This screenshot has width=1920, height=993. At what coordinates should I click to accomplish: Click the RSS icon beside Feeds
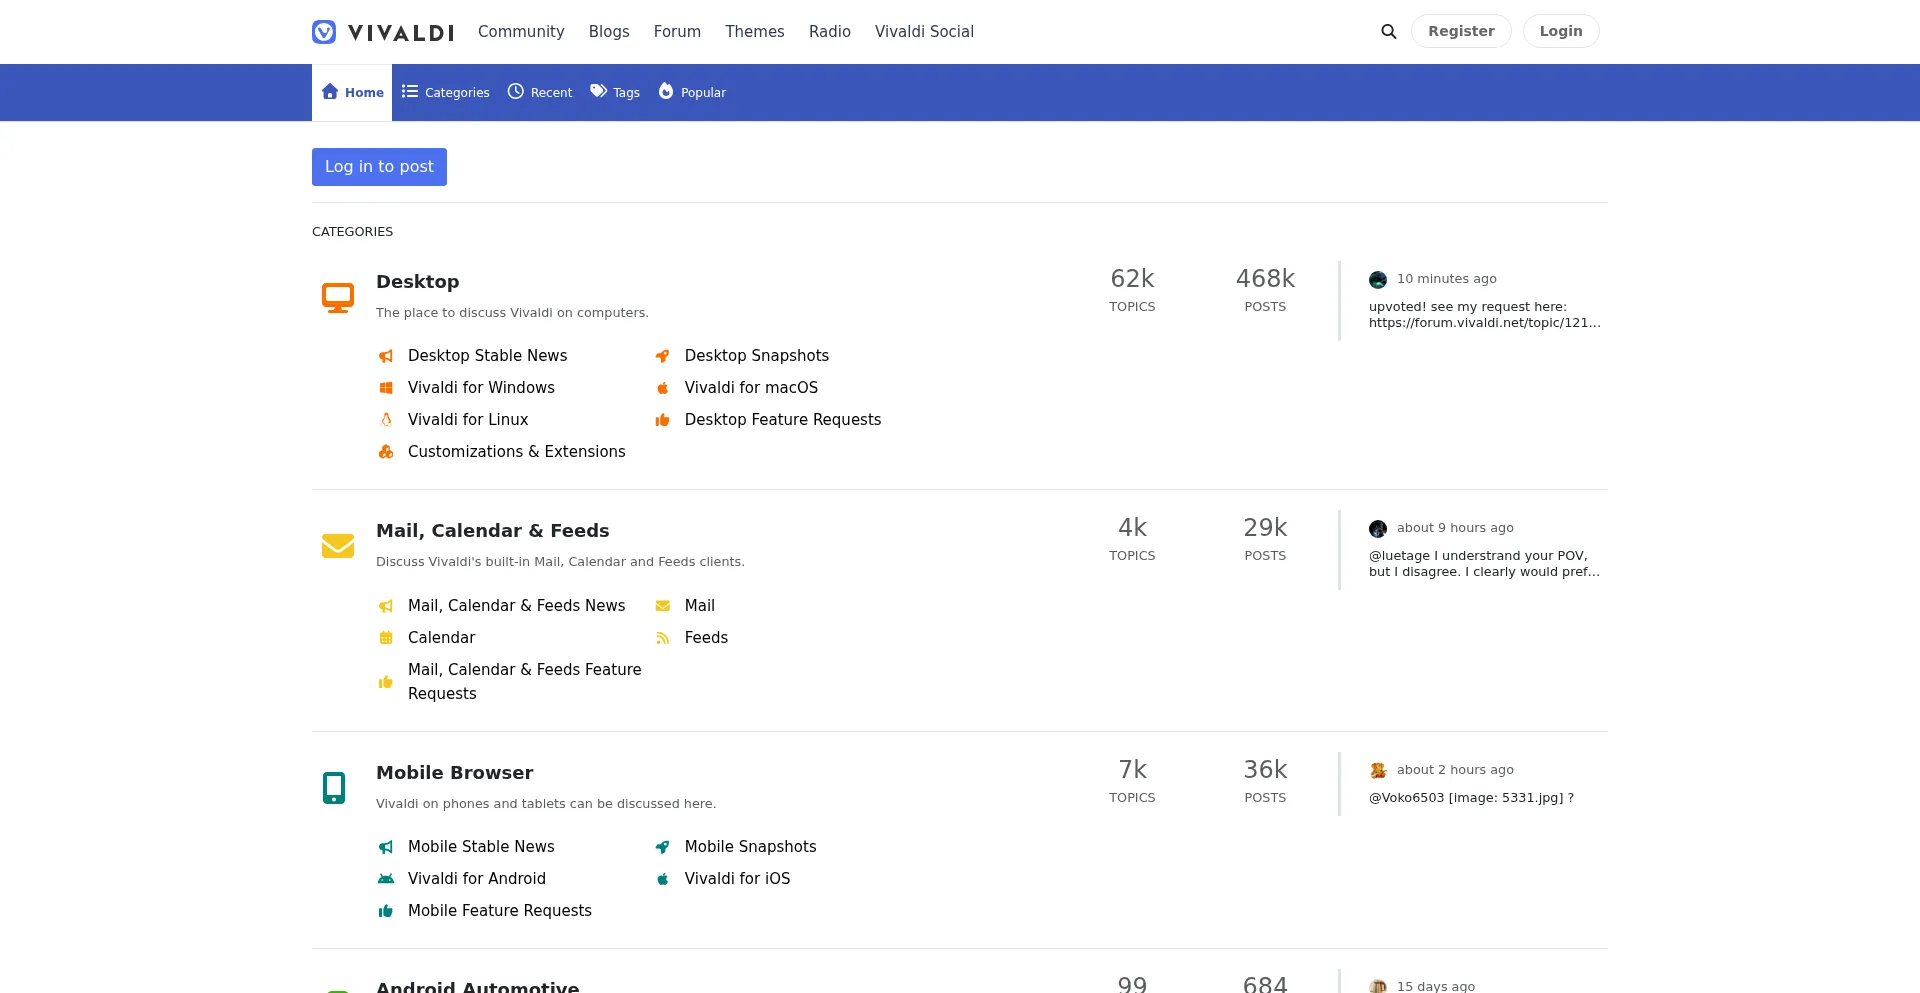coord(662,638)
